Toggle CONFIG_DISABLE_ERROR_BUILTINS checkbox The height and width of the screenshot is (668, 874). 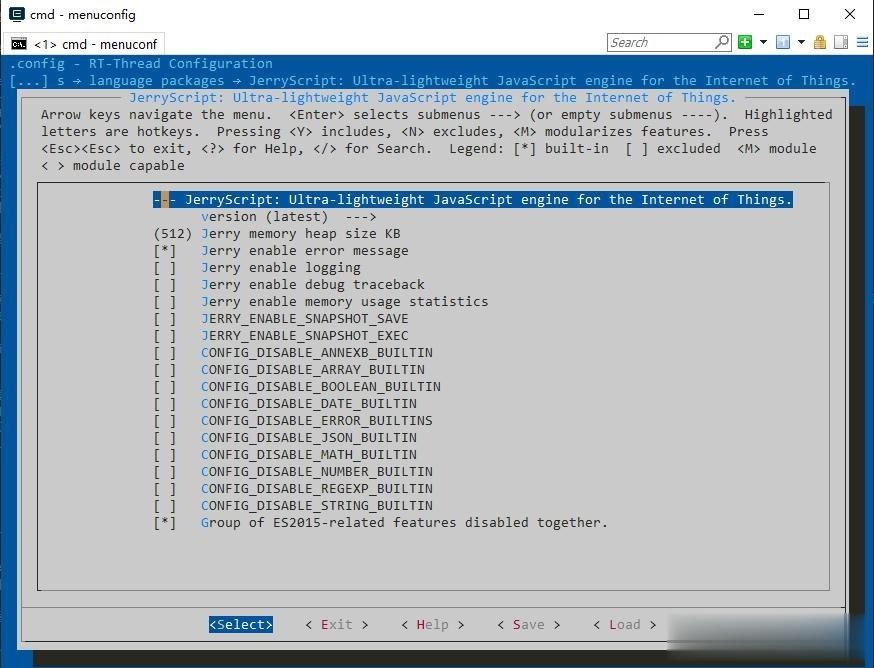(164, 421)
